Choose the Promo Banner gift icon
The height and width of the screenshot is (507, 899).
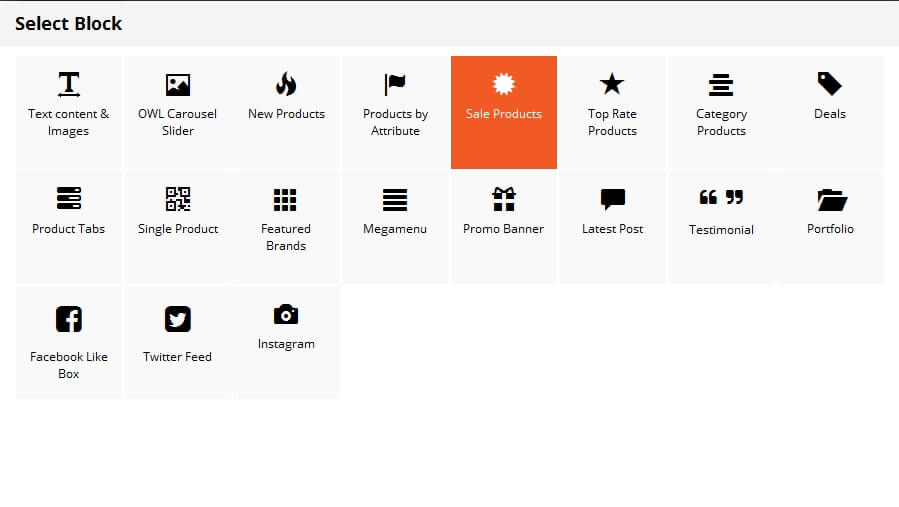(x=504, y=199)
